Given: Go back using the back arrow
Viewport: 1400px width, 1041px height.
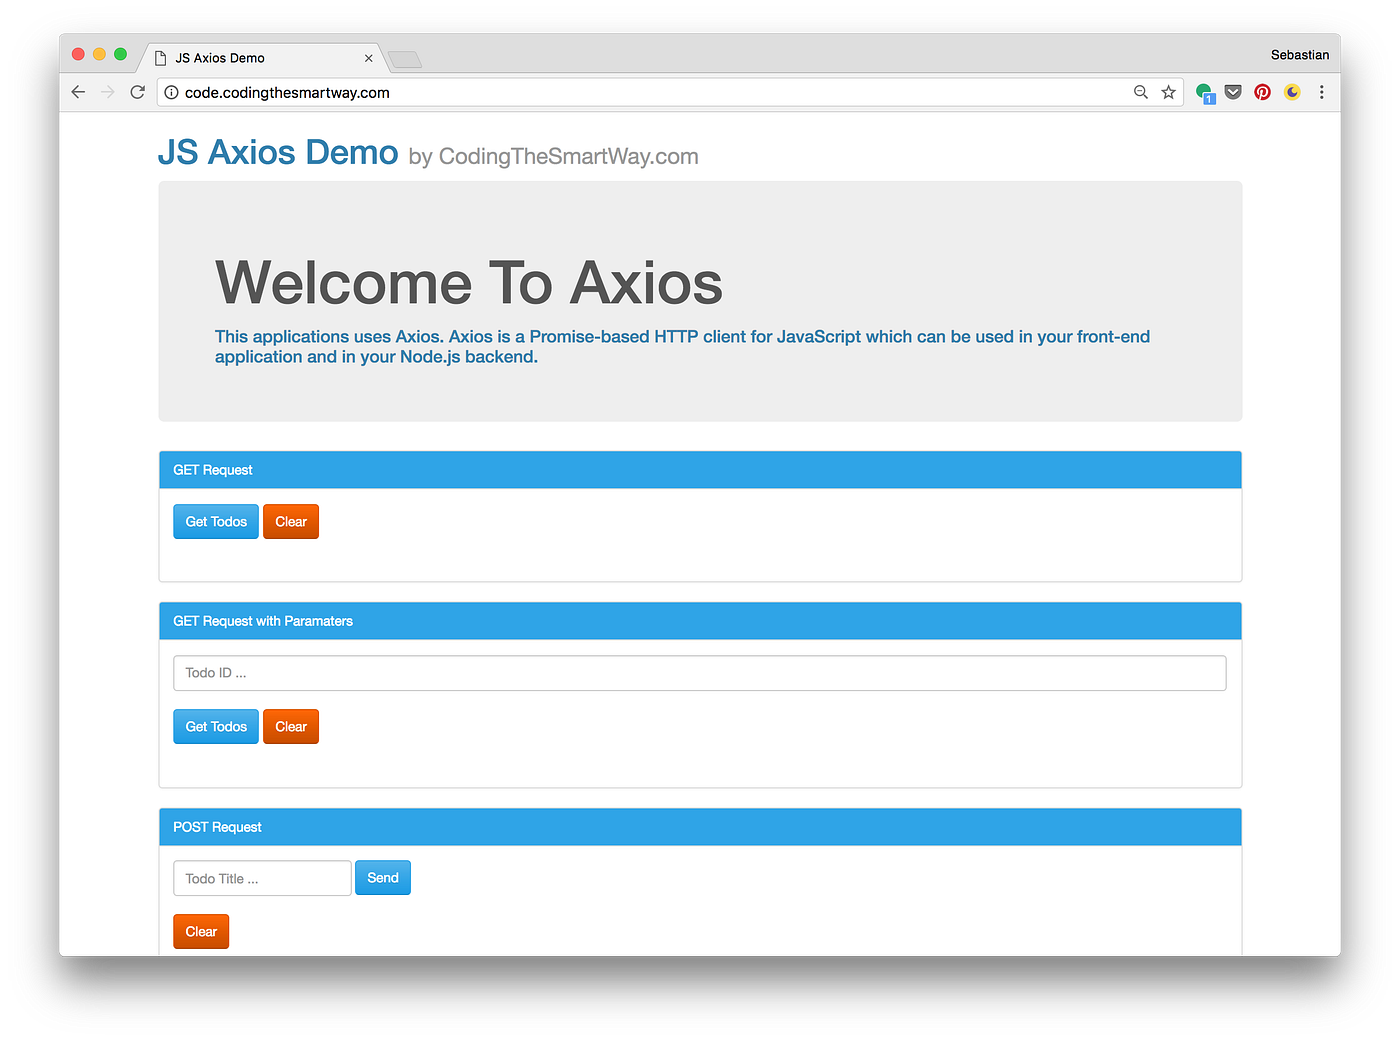Looking at the screenshot, I should [78, 91].
